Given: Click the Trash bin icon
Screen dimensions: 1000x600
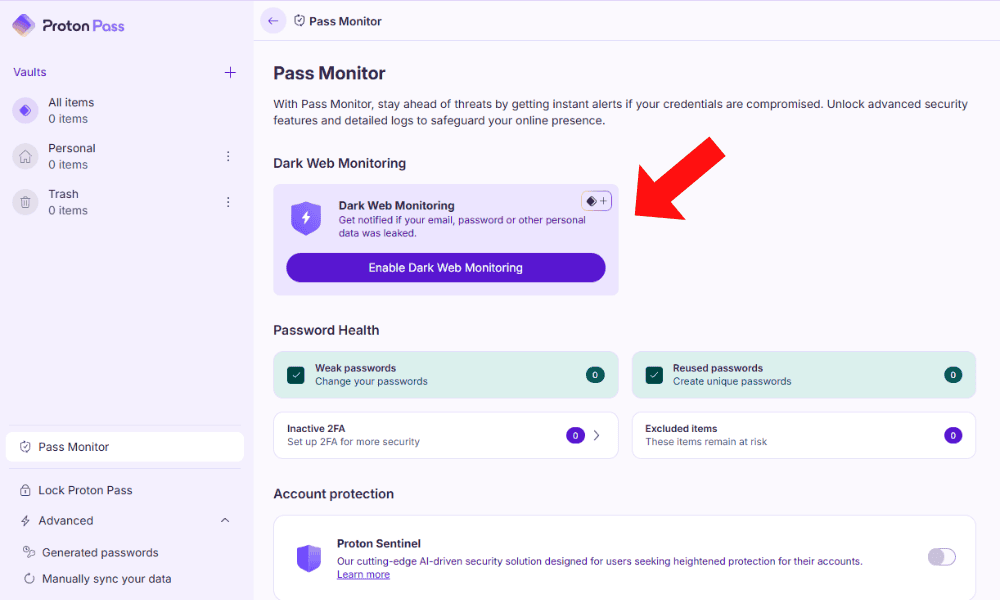Looking at the screenshot, I should [x=25, y=202].
